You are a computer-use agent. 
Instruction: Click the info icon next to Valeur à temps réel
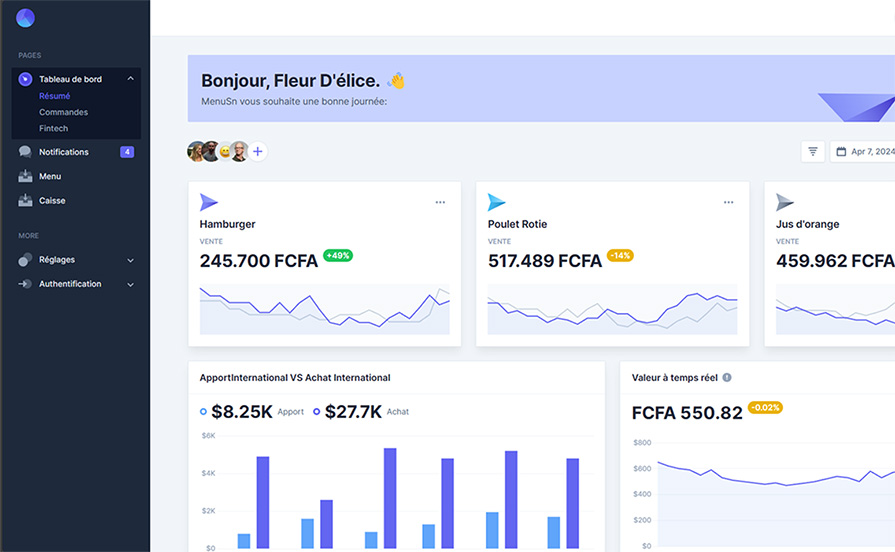coord(727,377)
